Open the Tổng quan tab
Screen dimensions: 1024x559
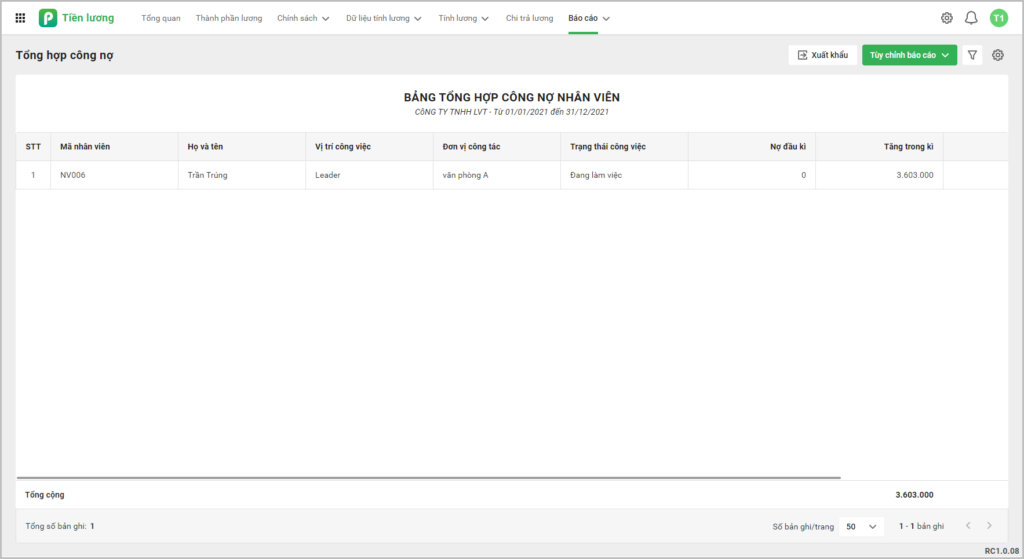point(161,18)
